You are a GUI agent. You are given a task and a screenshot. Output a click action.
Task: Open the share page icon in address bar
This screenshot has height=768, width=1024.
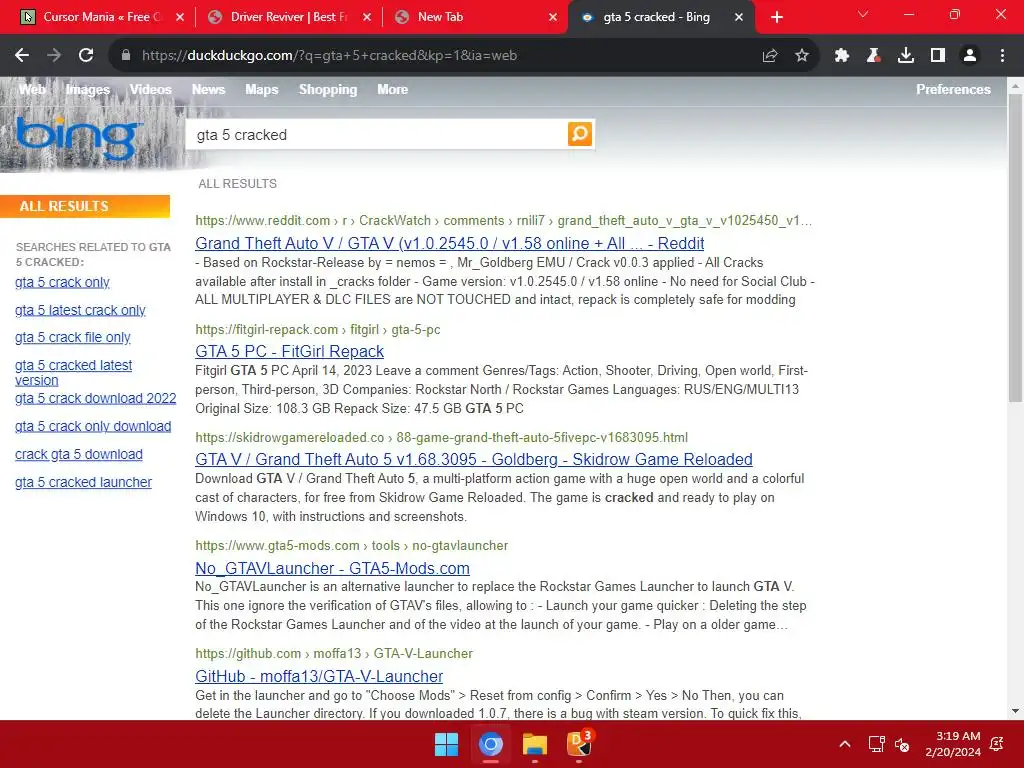click(x=770, y=56)
